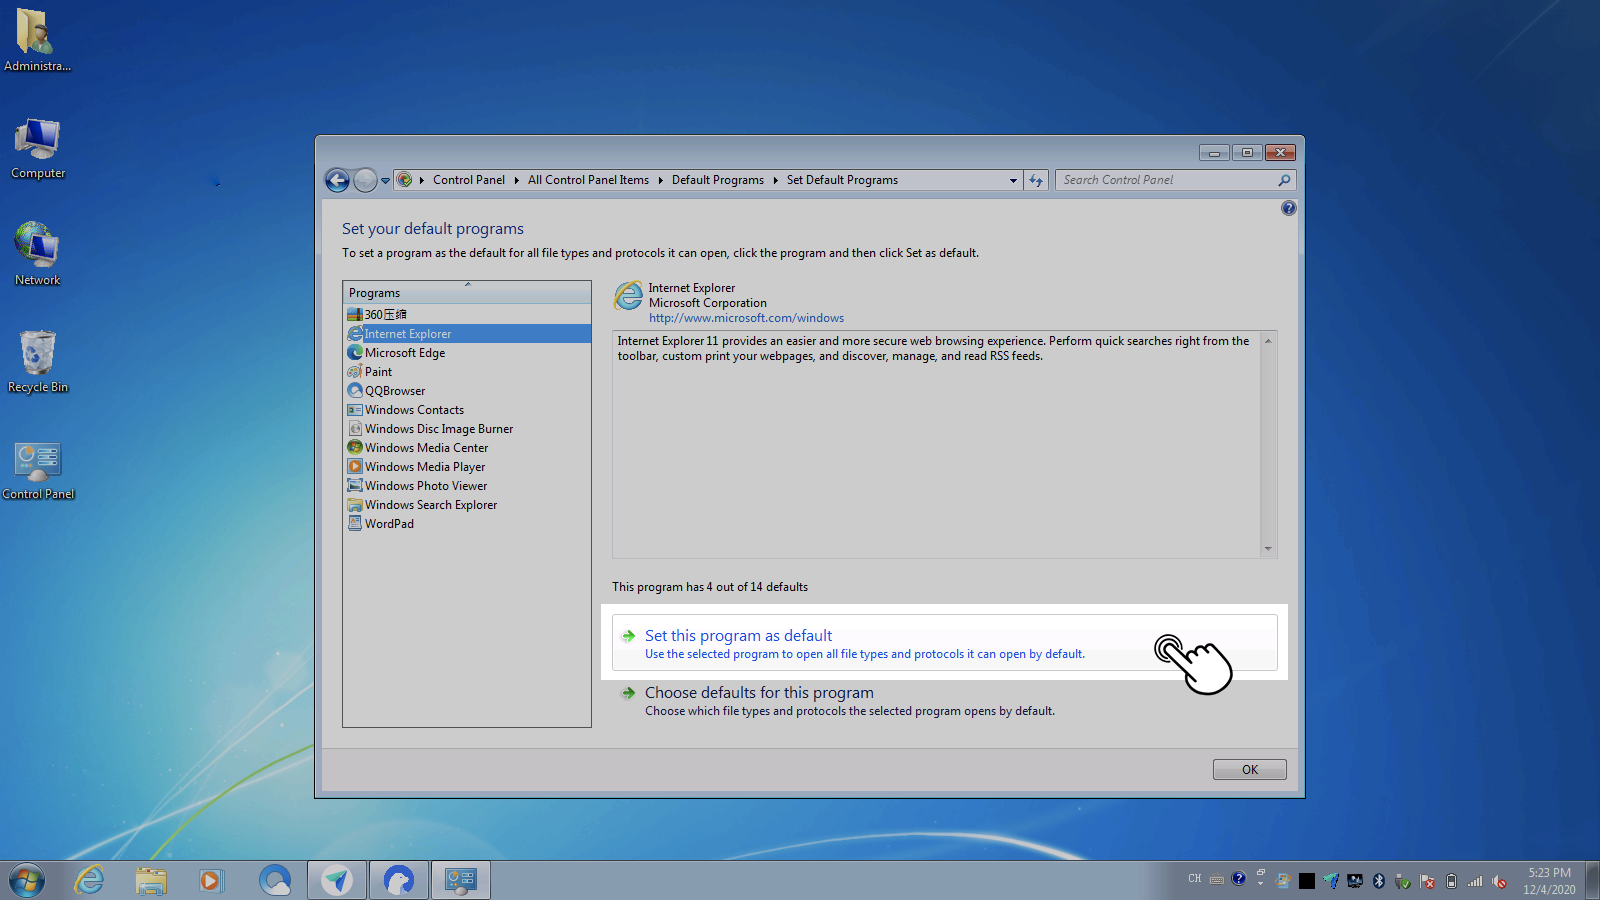Expand the address bar history dropdown
Image resolution: width=1600 pixels, height=900 pixels.
pyautogui.click(x=1013, y=181)
